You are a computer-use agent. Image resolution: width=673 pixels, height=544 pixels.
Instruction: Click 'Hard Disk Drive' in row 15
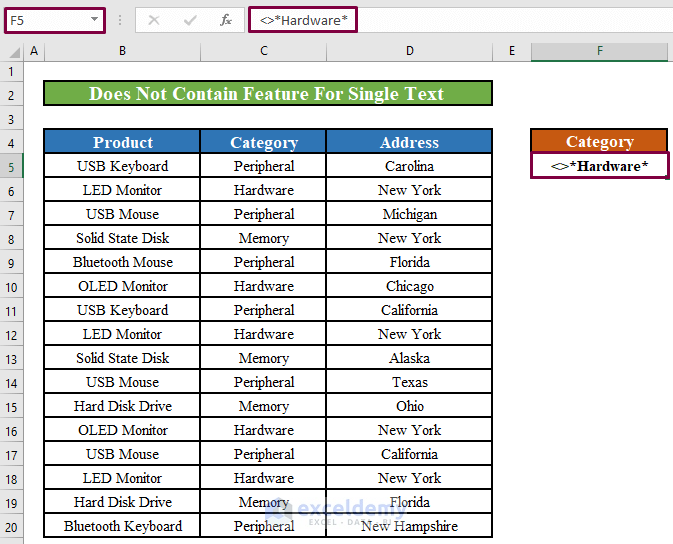click(x=122, y=407)
